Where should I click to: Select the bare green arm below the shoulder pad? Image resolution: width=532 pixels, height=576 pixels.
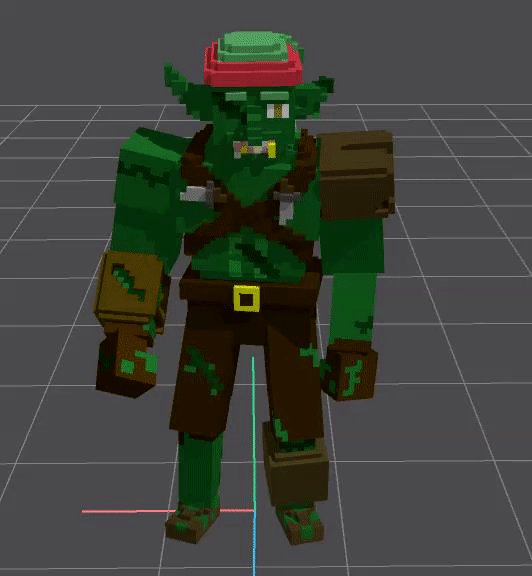[352, 281]
